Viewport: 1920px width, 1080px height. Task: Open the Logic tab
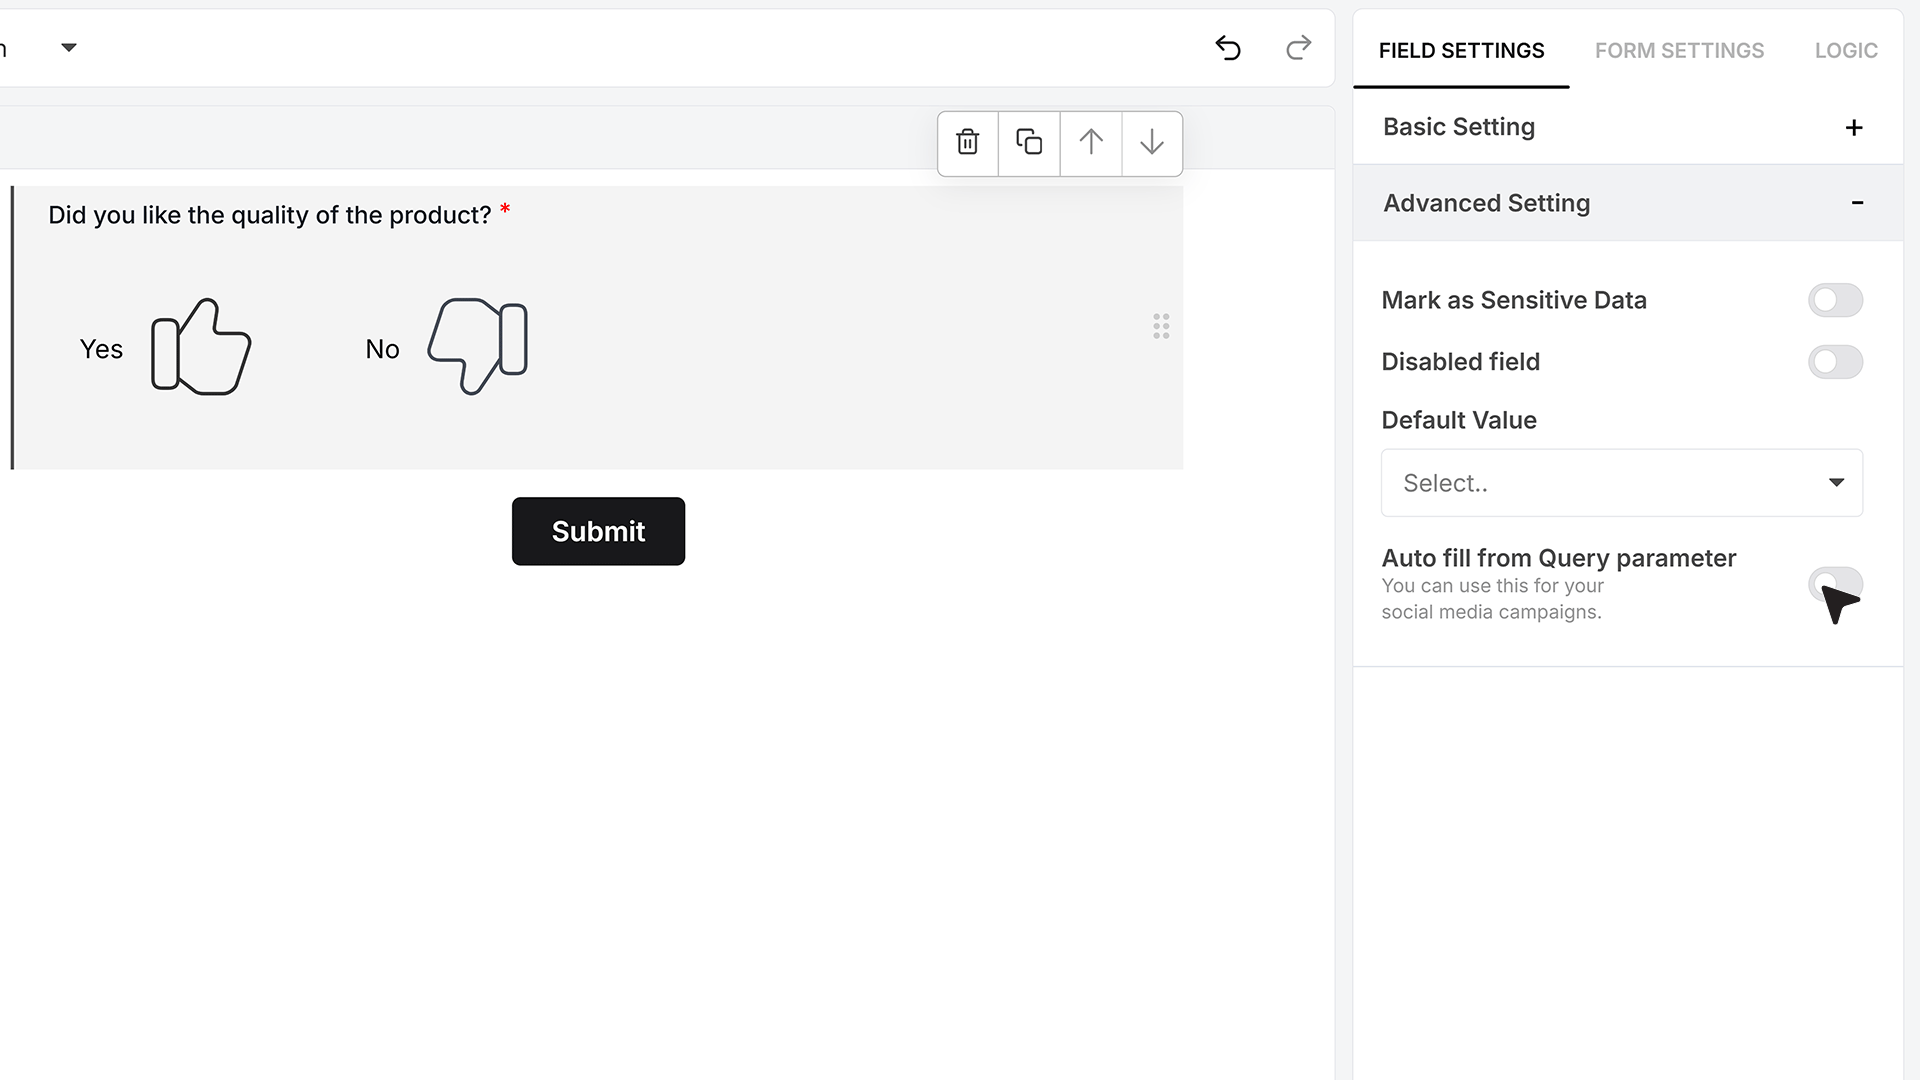point(1846,50)
